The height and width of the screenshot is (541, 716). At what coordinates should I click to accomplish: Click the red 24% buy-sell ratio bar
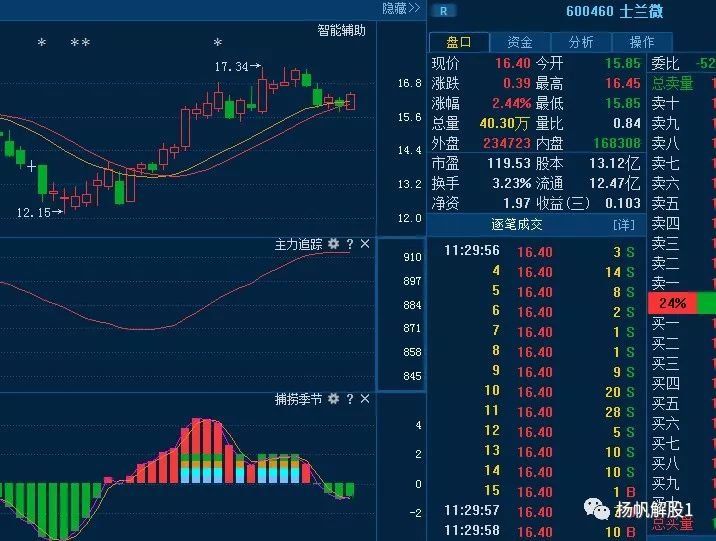tap(673, 304)
